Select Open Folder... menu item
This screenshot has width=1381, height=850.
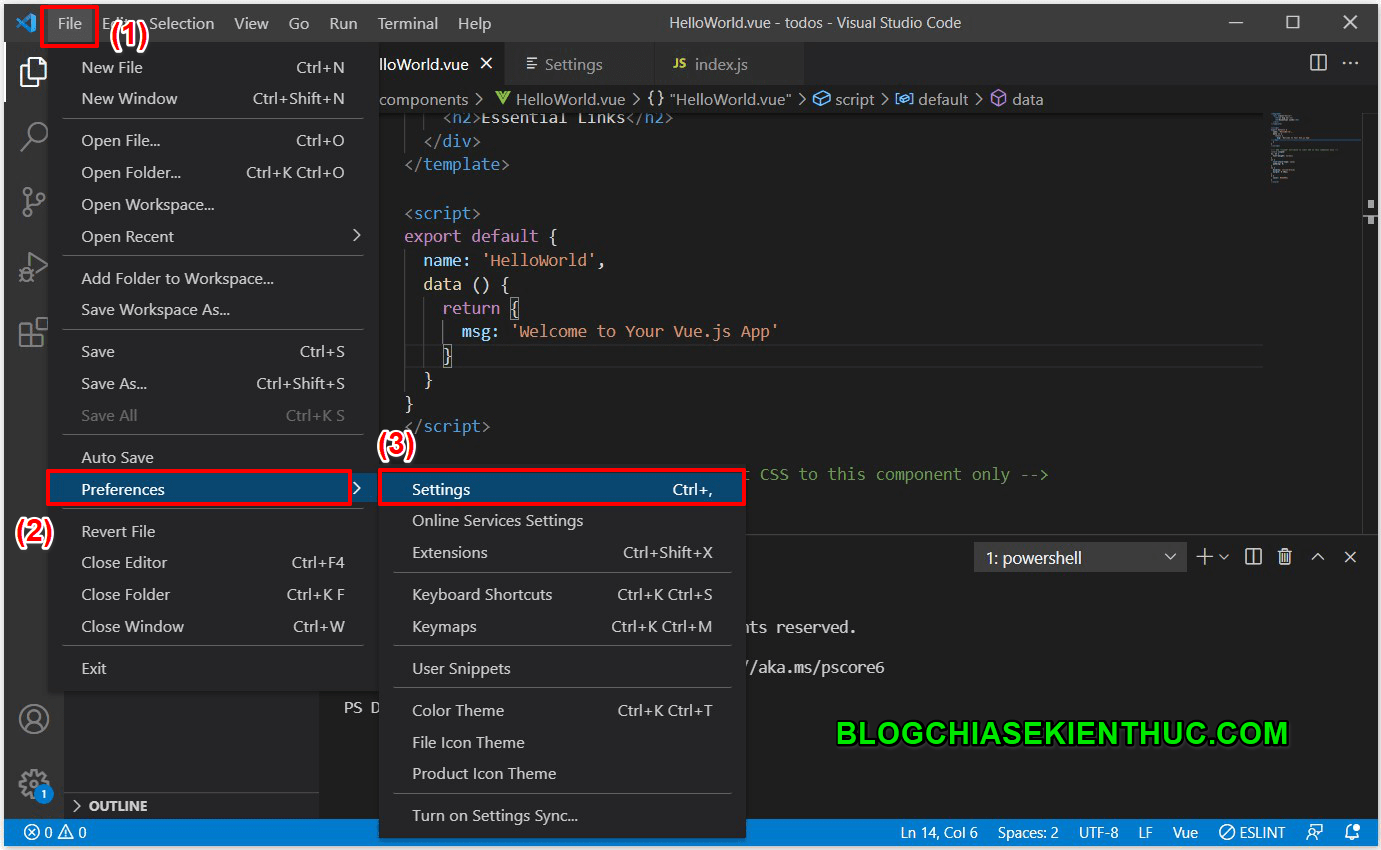[x=213, y=172]
